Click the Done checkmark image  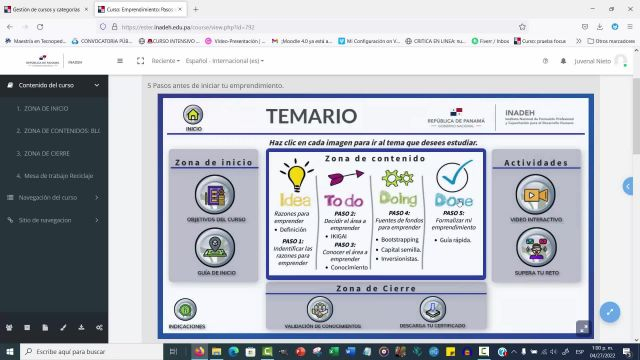point(454,176)
